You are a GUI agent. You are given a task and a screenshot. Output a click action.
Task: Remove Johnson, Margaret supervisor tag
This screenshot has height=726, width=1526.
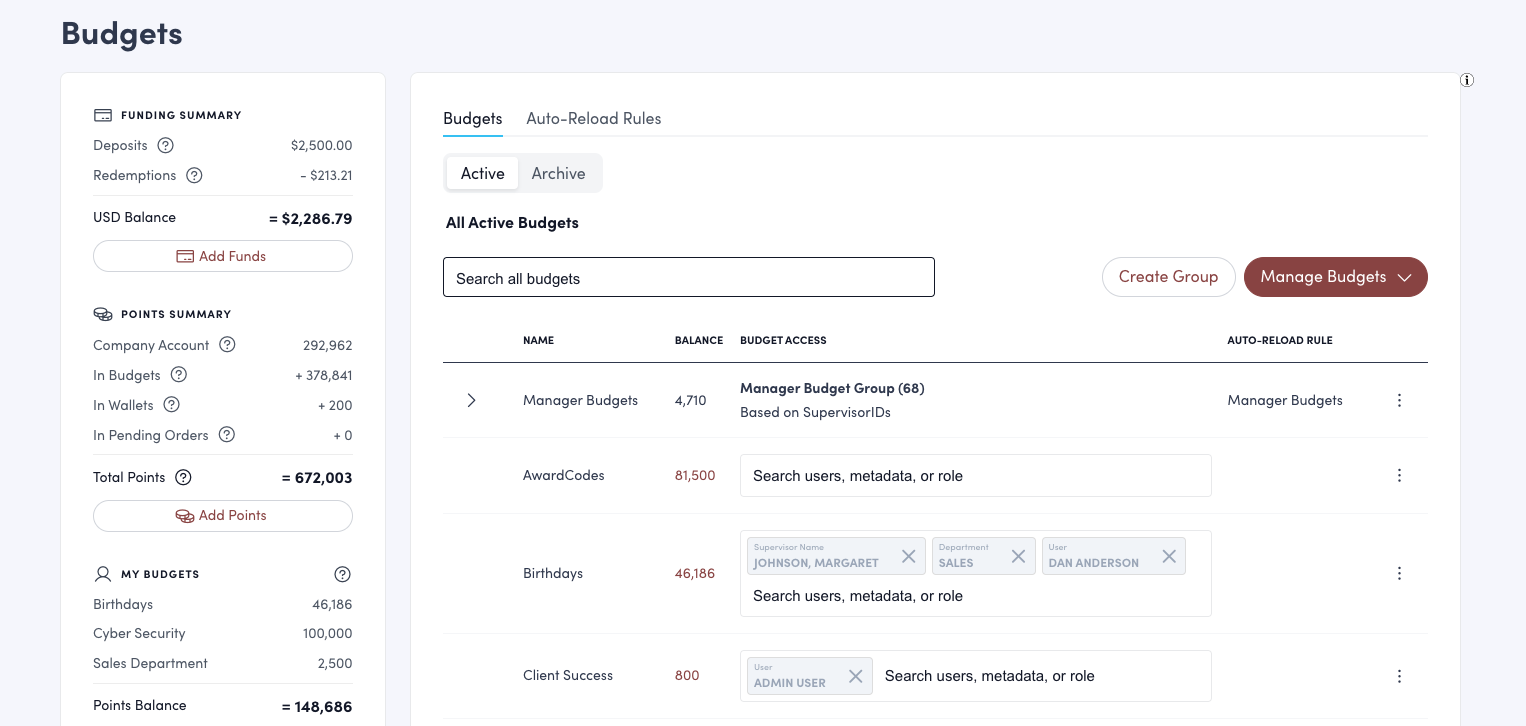tap(908, 556)
